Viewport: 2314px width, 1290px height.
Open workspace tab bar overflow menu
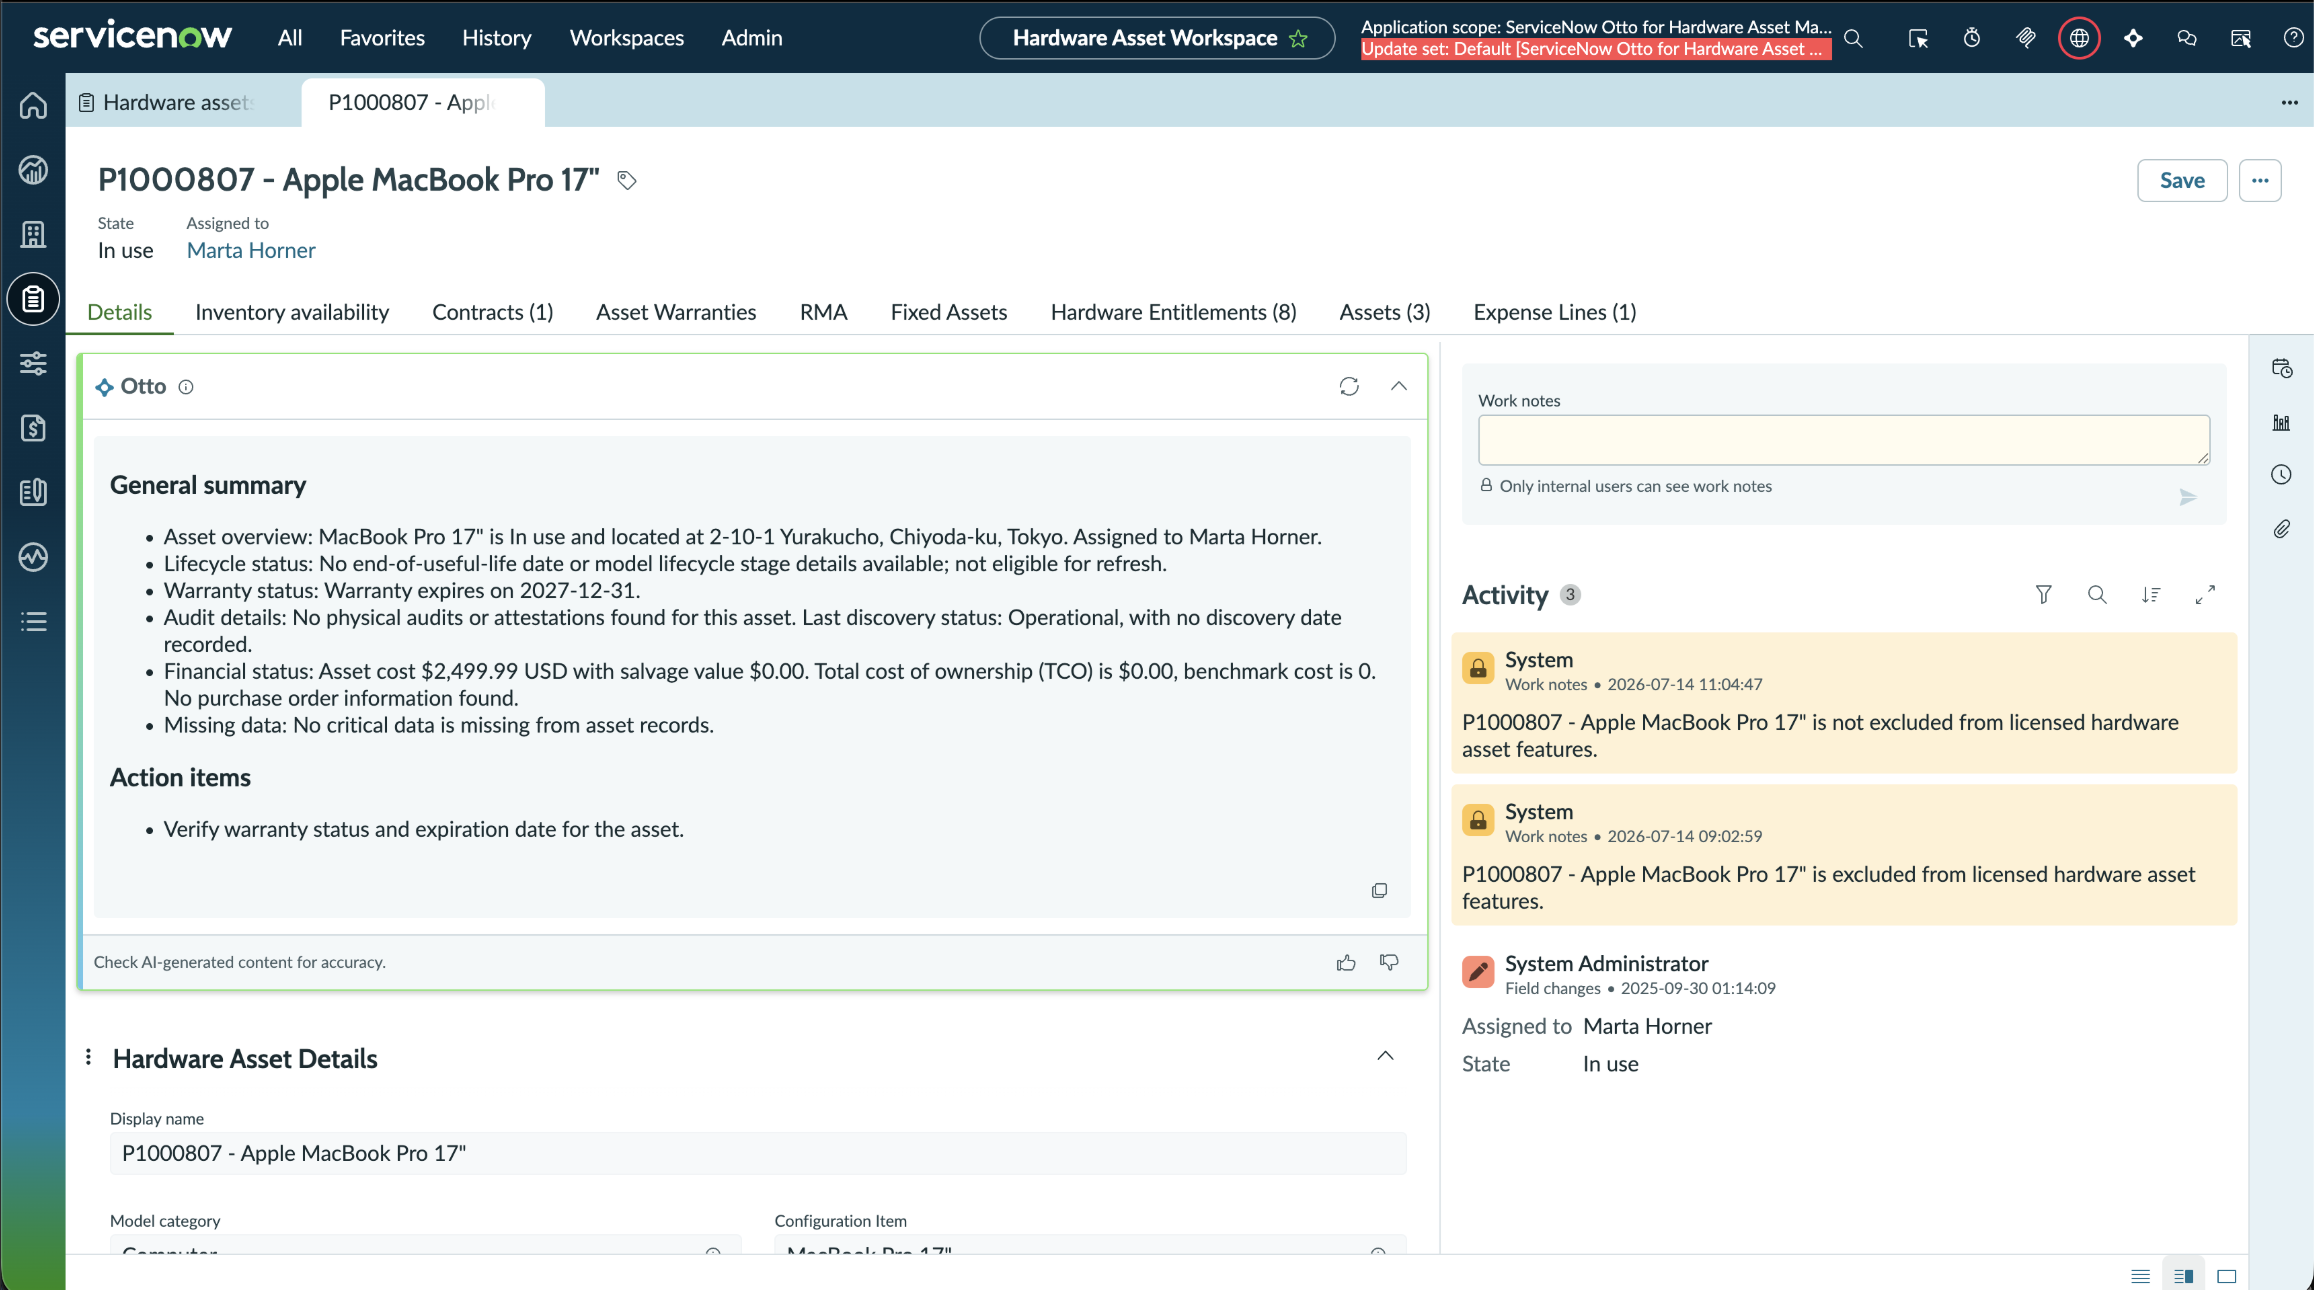(x=2289, y=103)
